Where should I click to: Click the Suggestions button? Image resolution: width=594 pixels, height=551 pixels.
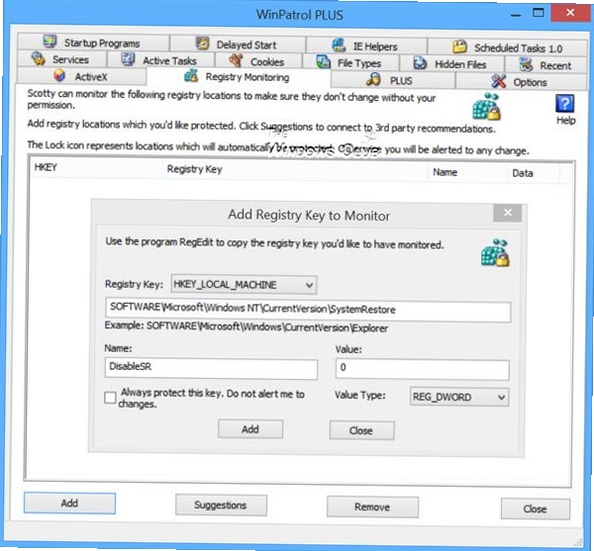(x=221, y=505)
